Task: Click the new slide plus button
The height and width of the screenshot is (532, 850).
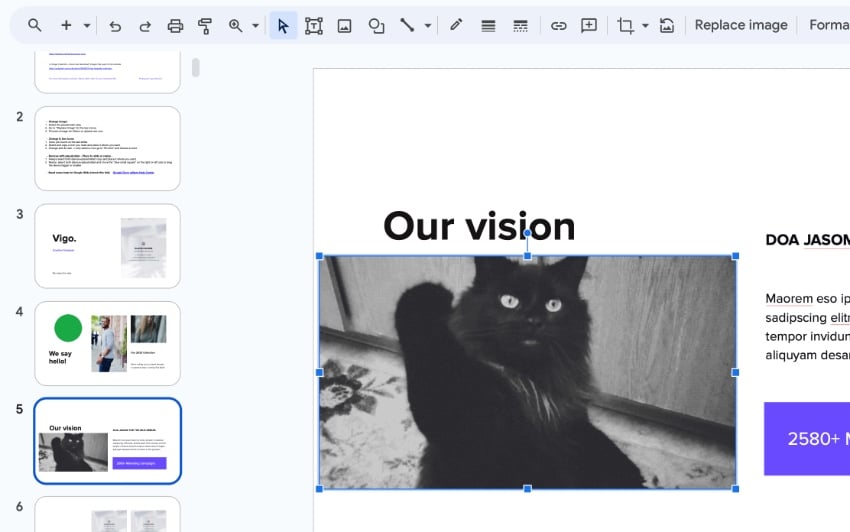Action: pos(66,25)
